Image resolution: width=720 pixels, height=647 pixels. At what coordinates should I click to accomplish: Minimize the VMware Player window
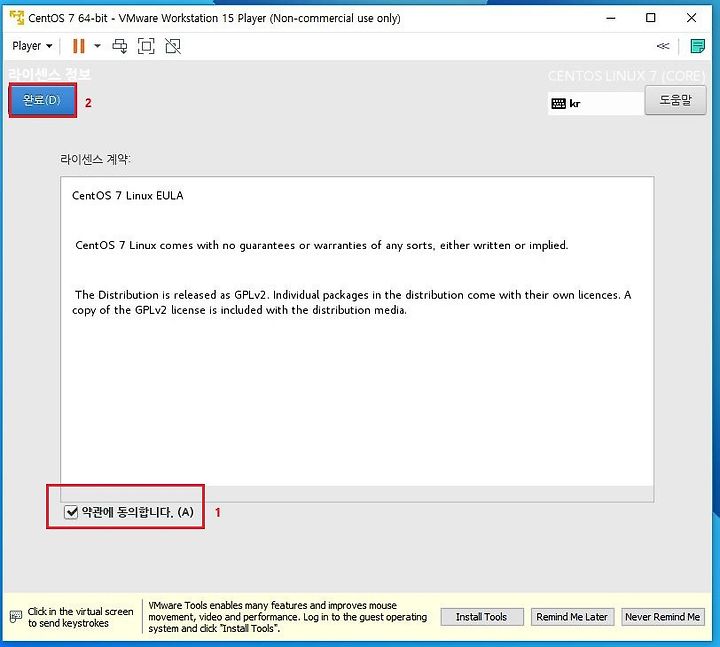(611, 18)
